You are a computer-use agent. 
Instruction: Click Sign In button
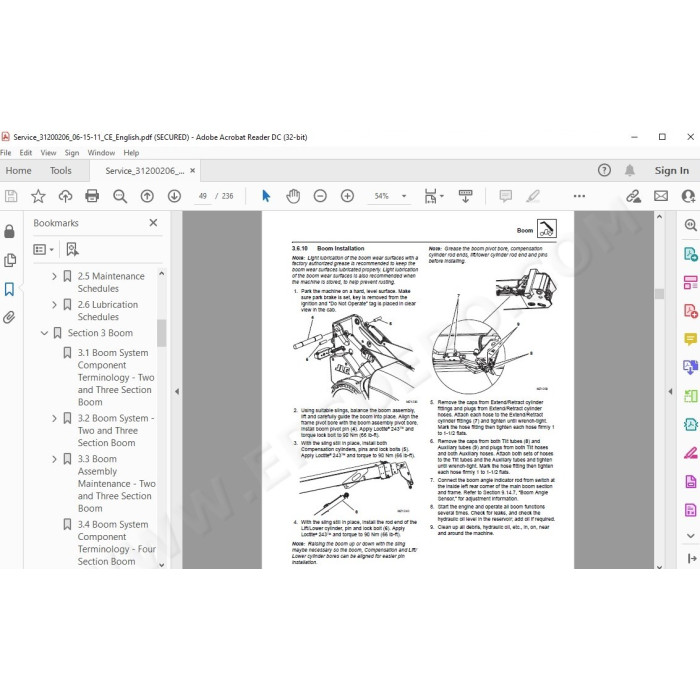671,171
